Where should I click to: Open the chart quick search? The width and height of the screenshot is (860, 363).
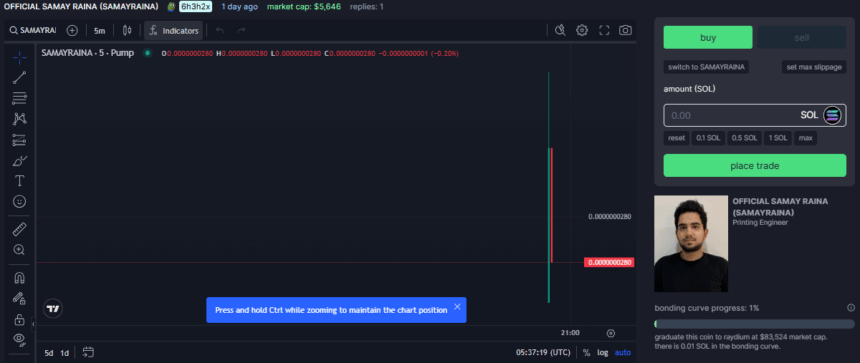point(560,31)
